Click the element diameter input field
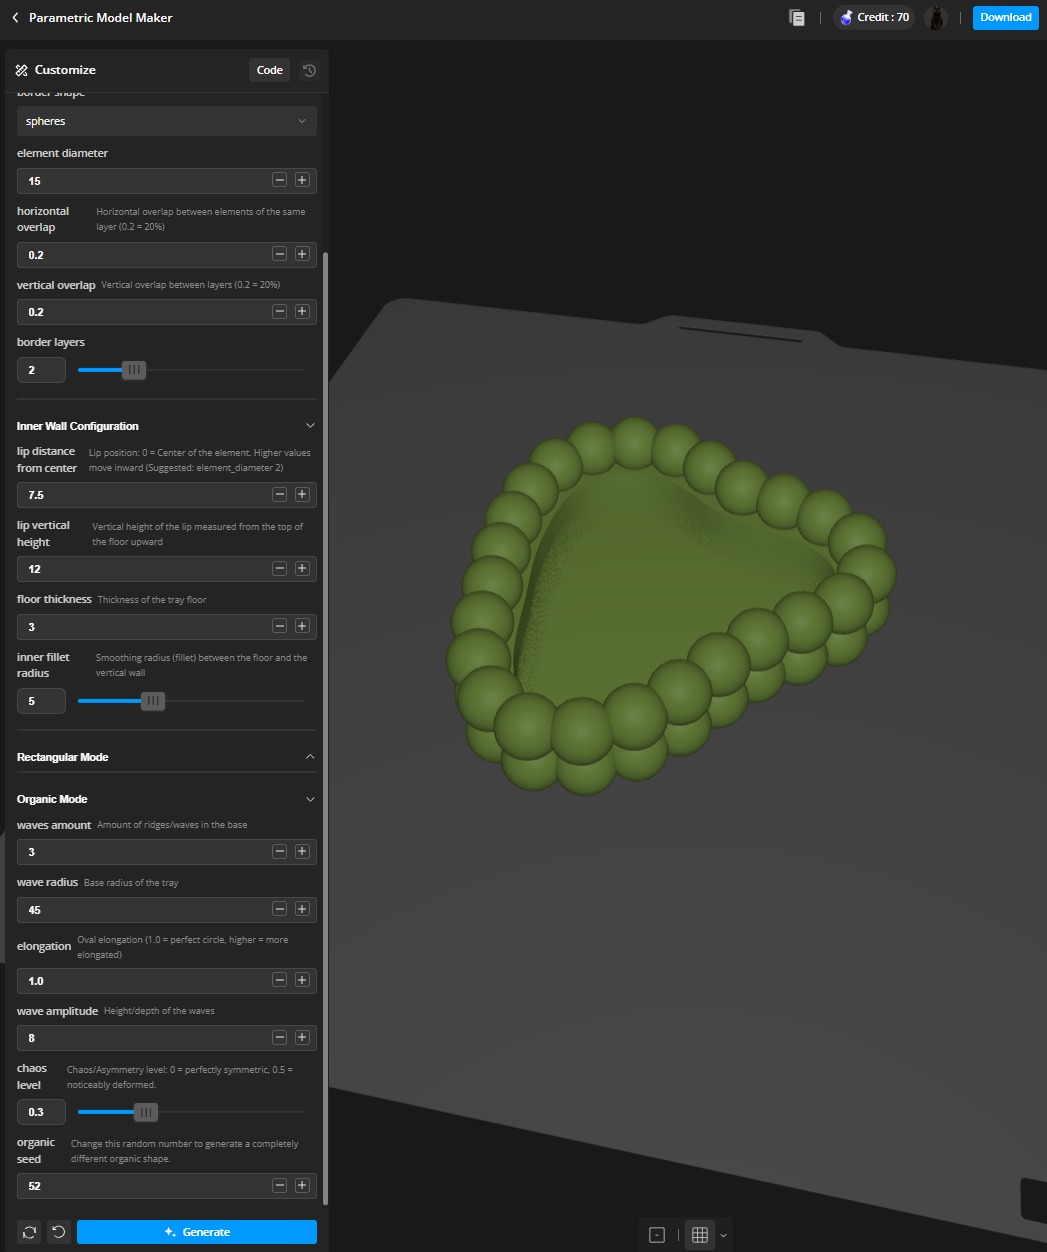The height and width of the screenshot is (1252, 1047). coord(167,181)
